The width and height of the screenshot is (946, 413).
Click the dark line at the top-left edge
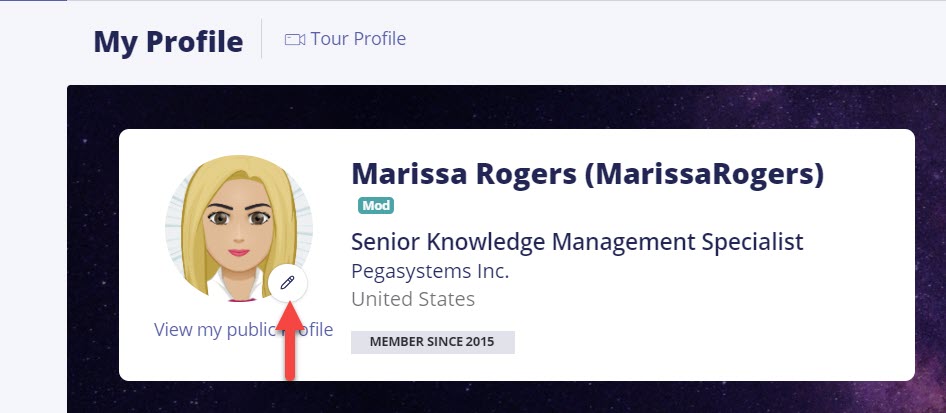pyautogui.click(x=33, y=1)
